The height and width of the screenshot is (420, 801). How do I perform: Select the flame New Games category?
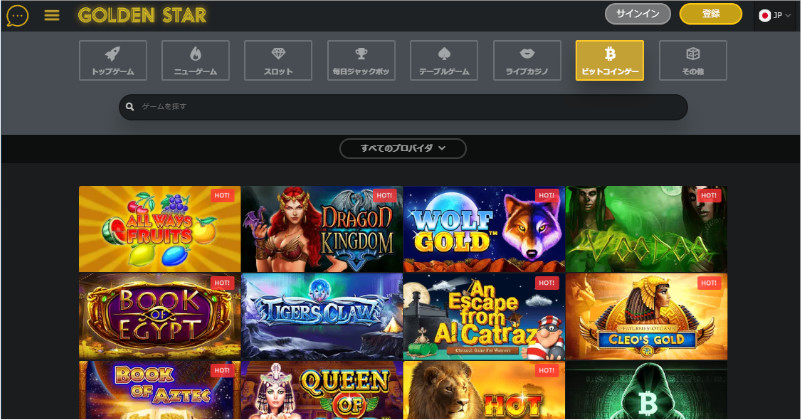click(x=196, y=60)
